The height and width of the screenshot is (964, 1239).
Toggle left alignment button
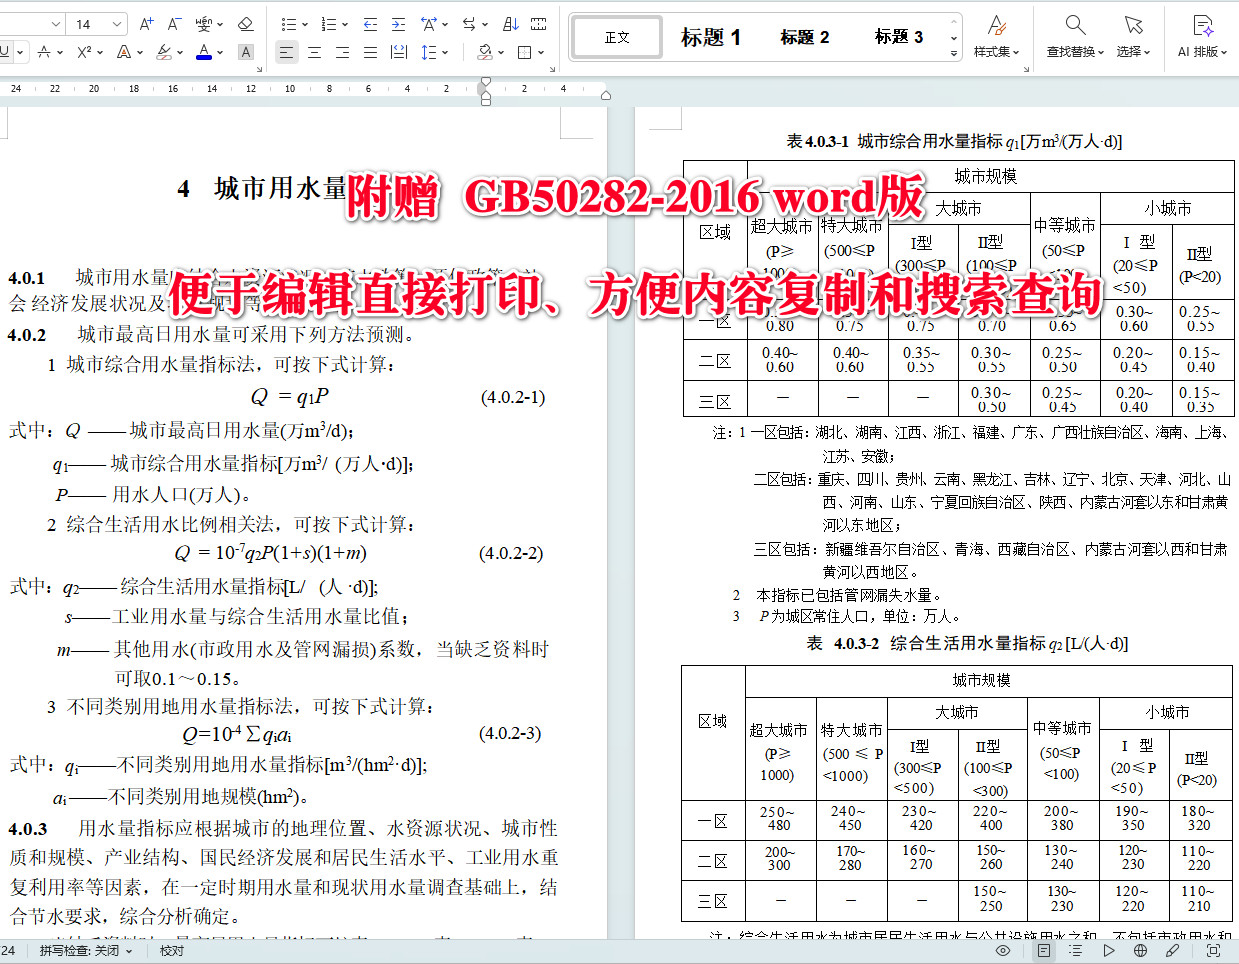point(286,52)
